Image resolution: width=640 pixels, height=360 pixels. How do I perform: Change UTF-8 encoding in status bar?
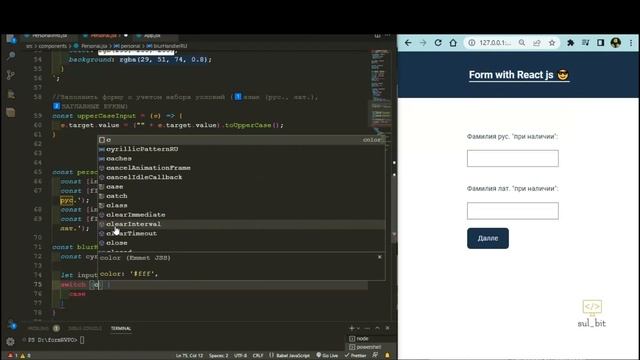pos(240,356)
